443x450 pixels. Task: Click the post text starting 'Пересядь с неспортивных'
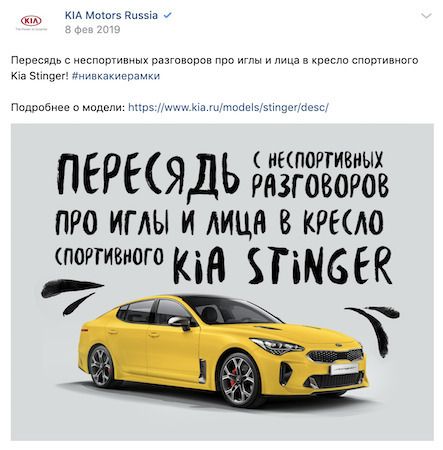tap(214, 68)
